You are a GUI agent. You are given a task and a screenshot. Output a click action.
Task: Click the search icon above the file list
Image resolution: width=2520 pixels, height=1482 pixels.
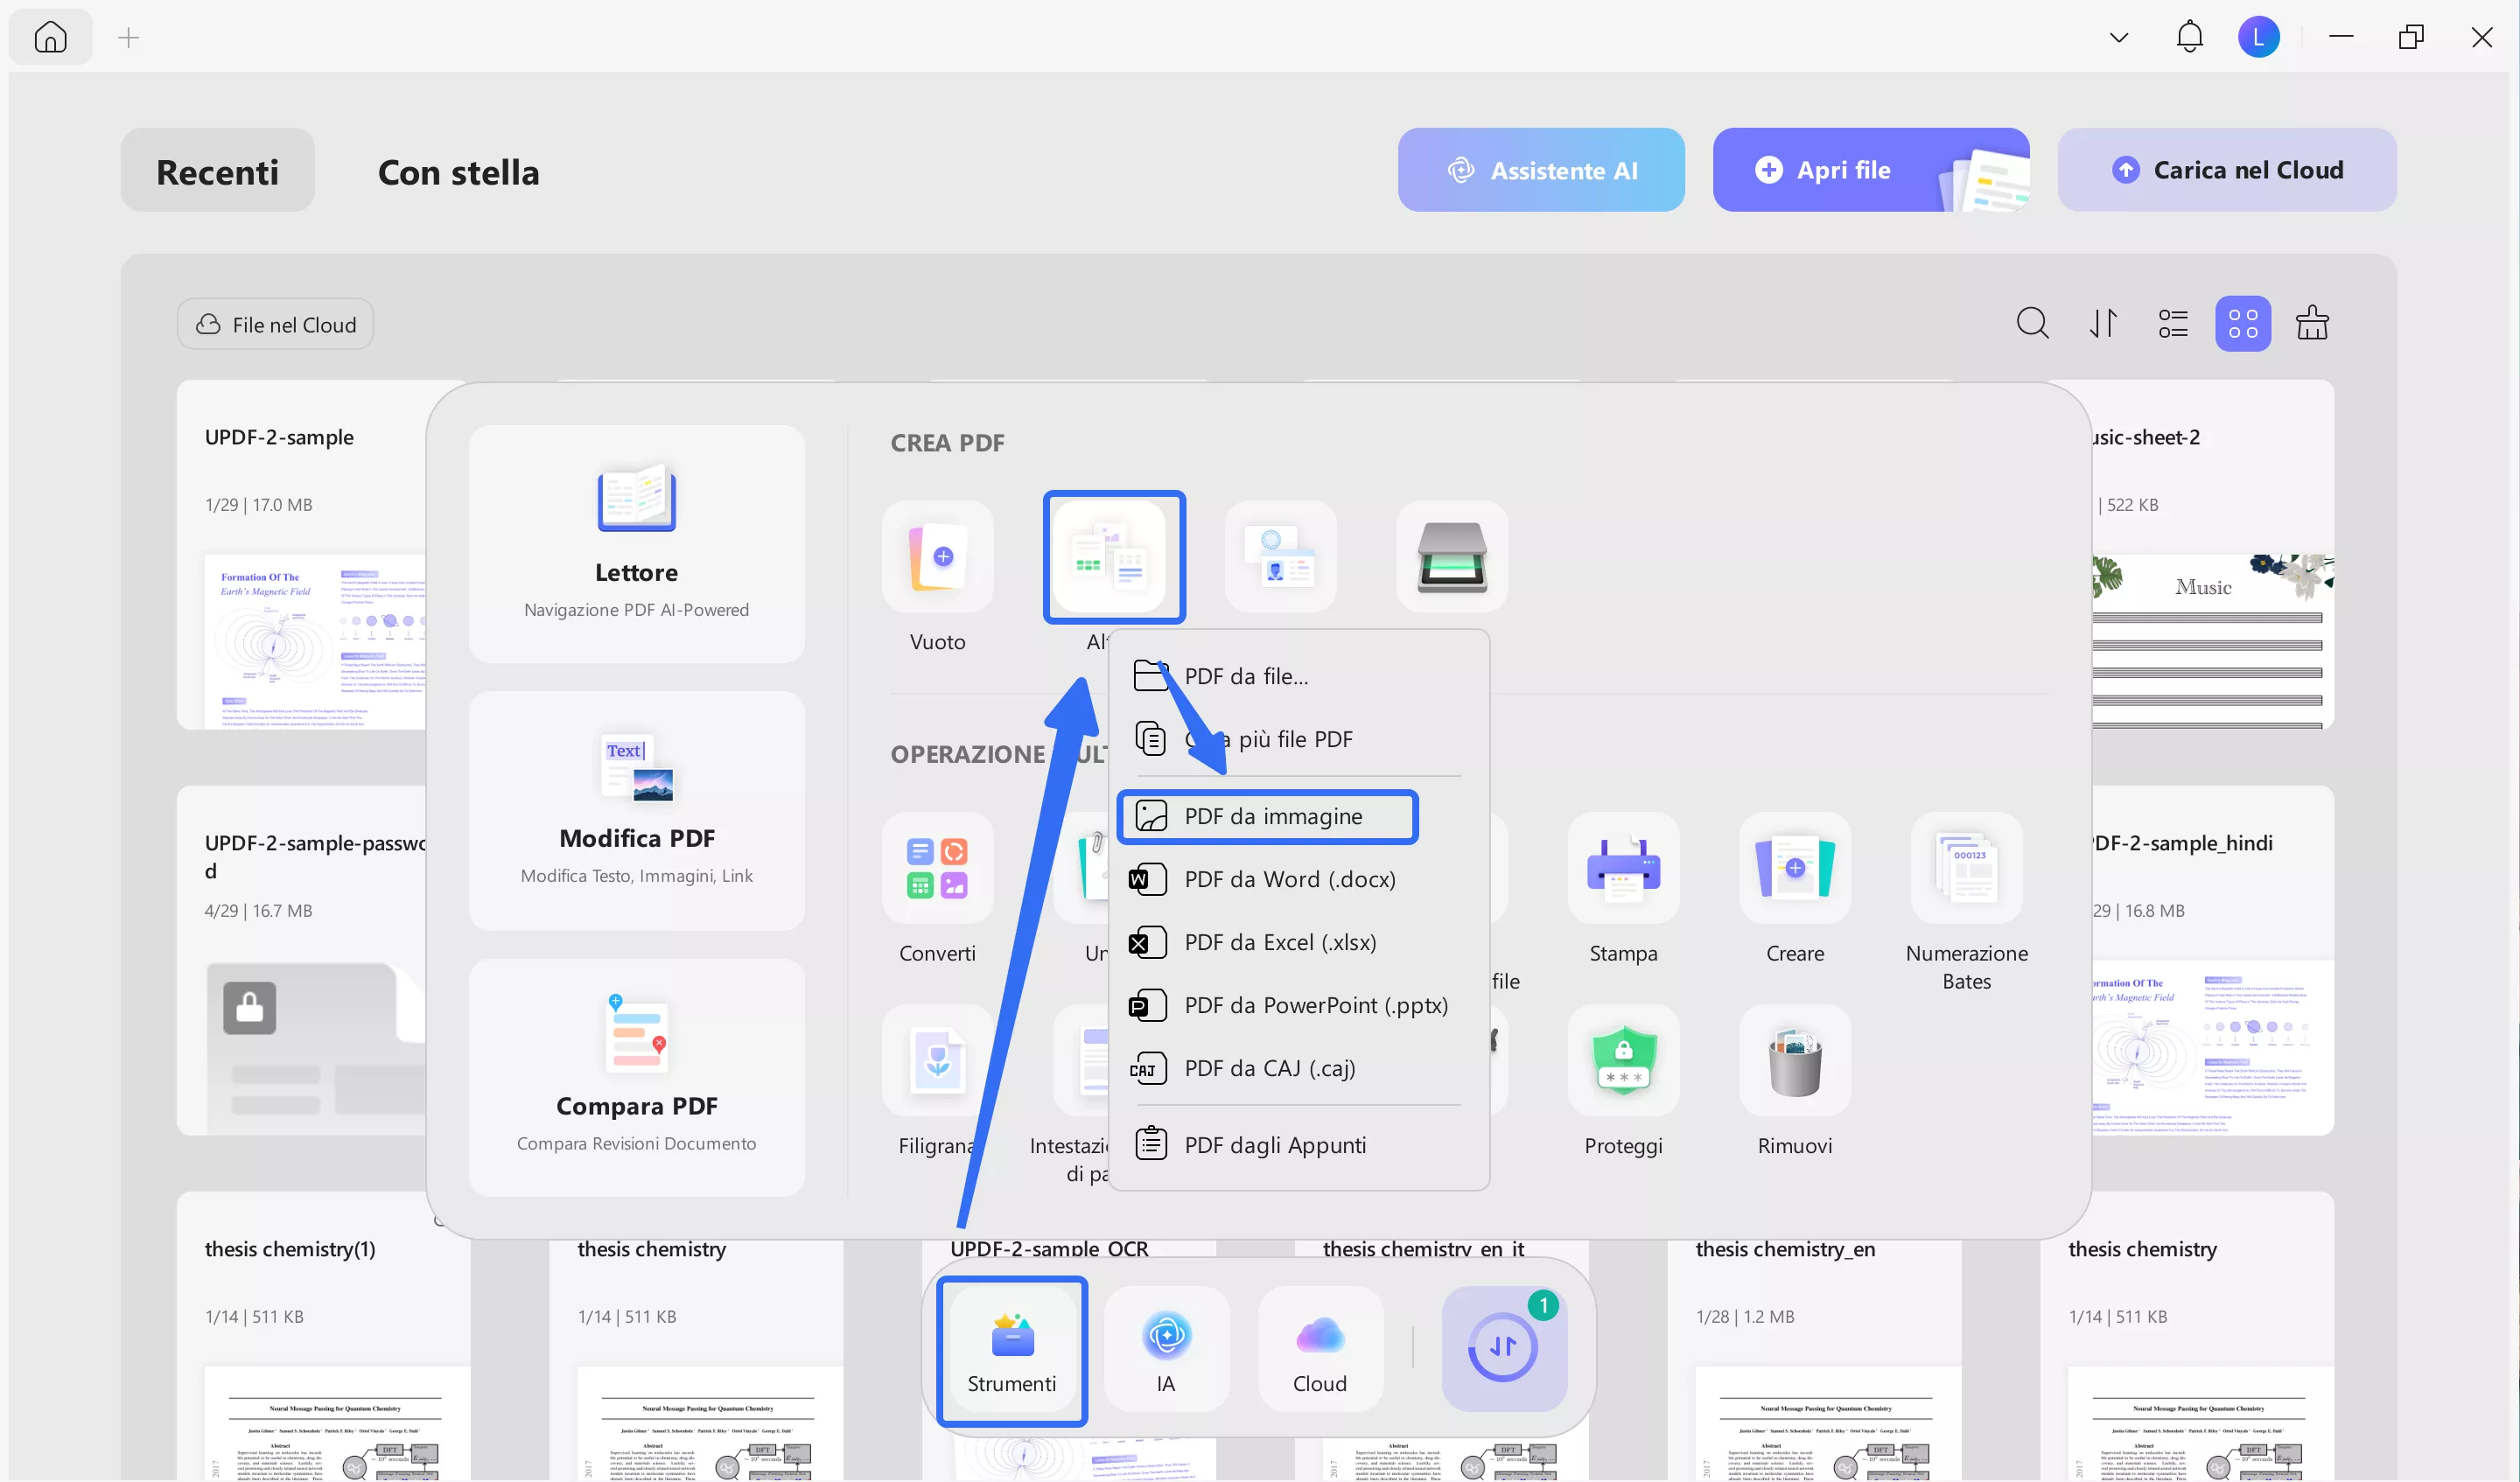2033,323
